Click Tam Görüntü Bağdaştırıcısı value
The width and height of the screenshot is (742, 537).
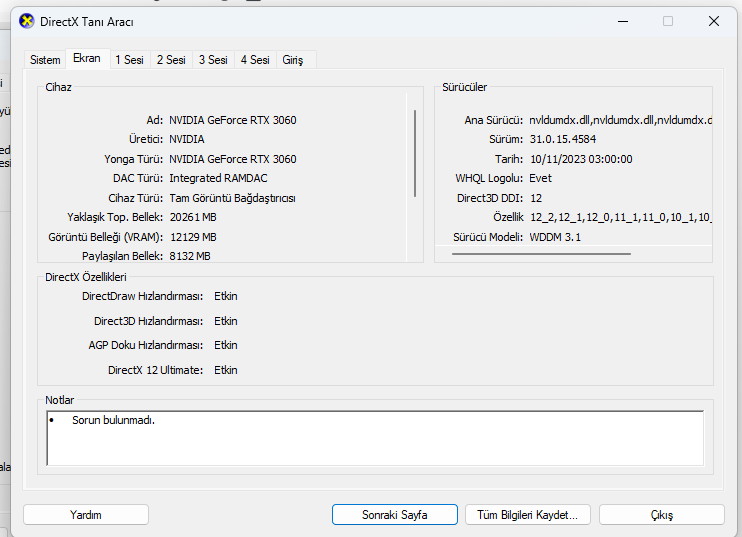click(232, 198)
